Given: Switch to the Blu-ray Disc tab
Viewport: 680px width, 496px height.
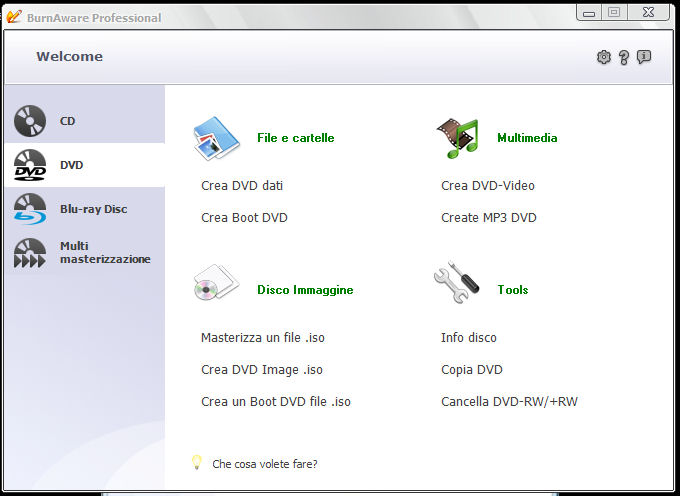Looking at the screenshot, I should coord(94,209).
